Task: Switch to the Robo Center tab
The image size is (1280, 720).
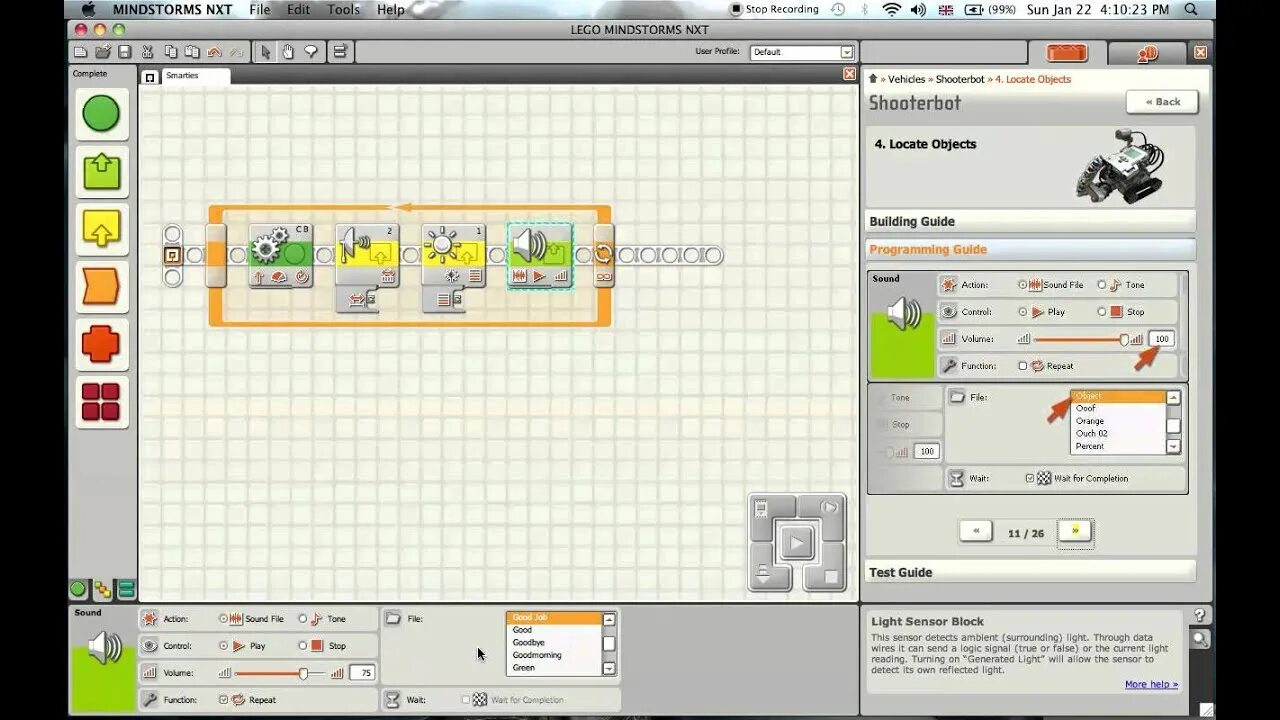Action: 1067,53
